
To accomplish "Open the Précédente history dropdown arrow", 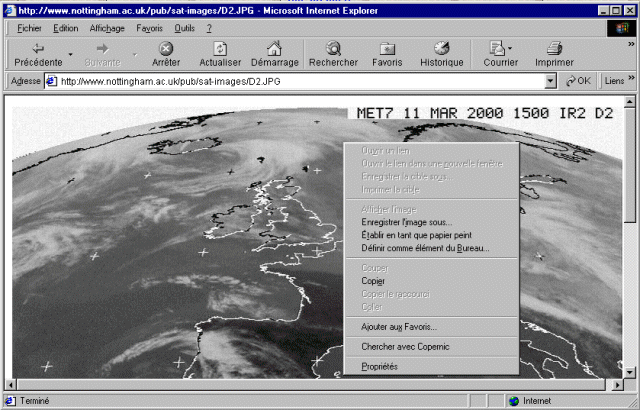I will click(71, 55).
